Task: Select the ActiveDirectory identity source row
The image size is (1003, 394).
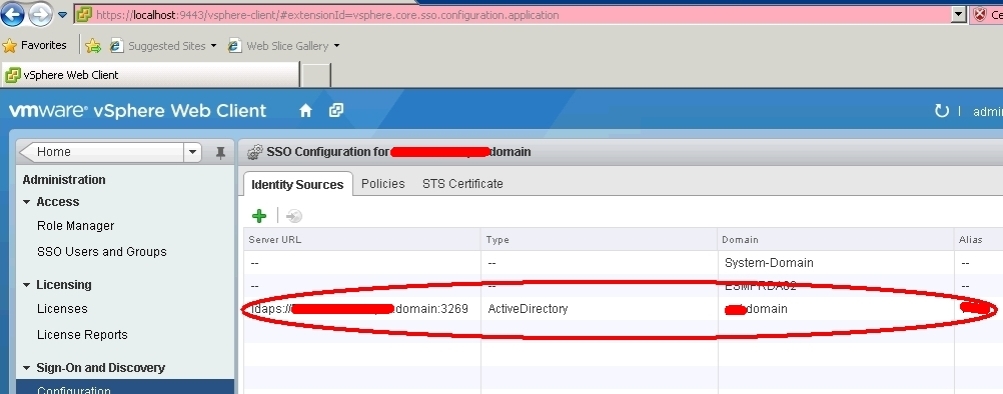Action: [x=623, y=309]
